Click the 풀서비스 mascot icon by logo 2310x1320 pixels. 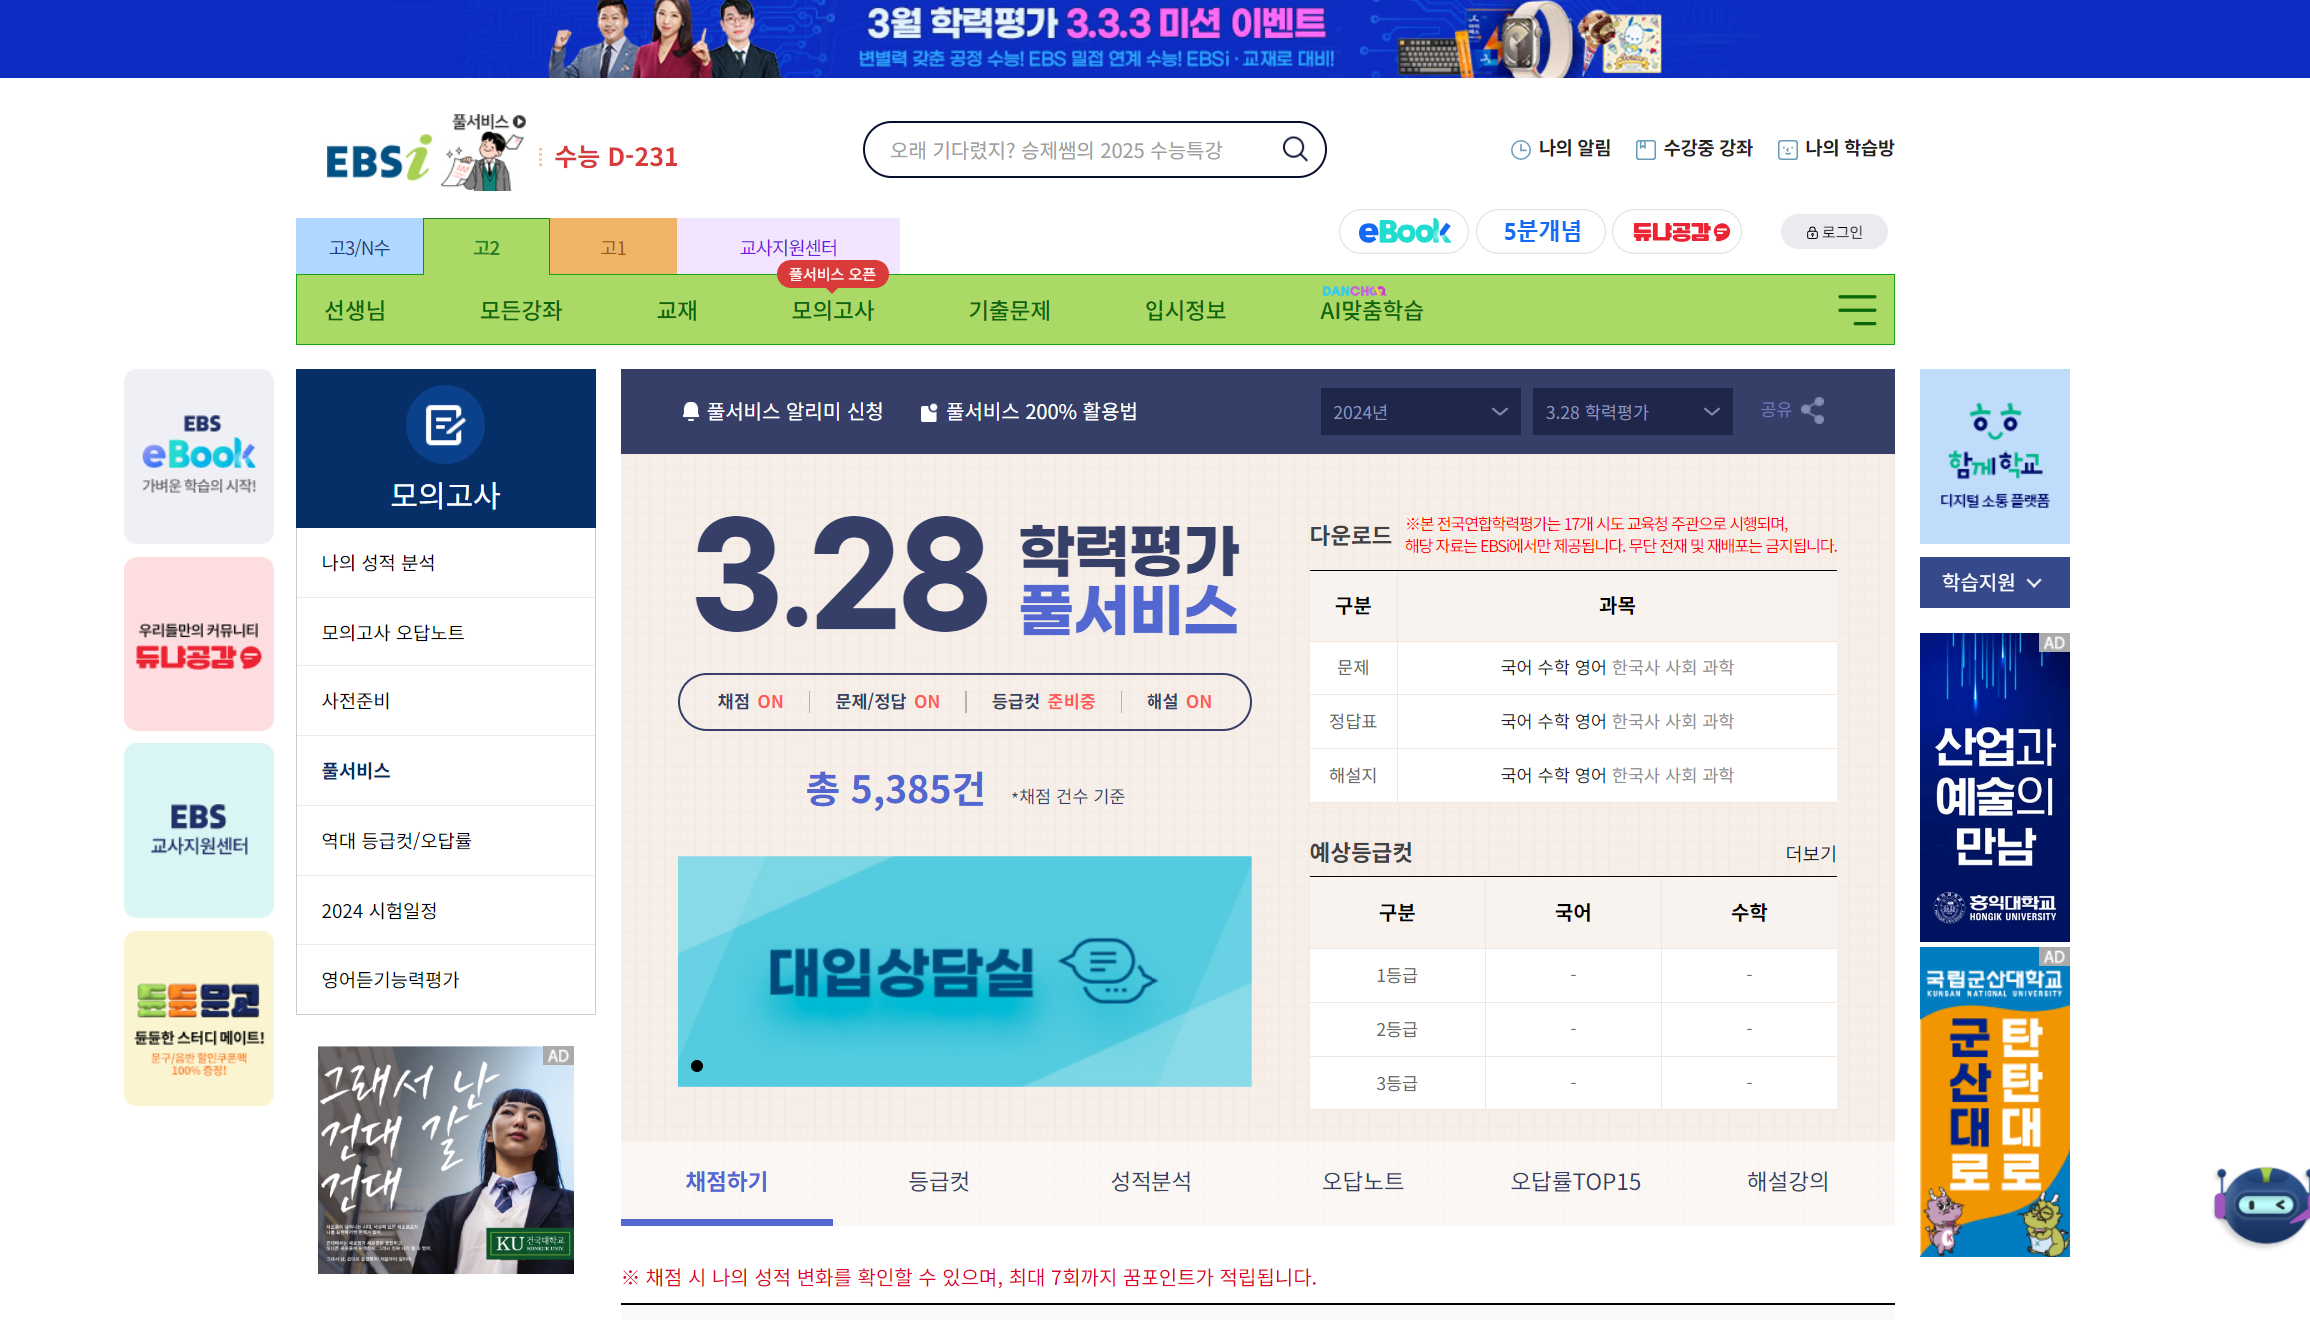point(486,152)
